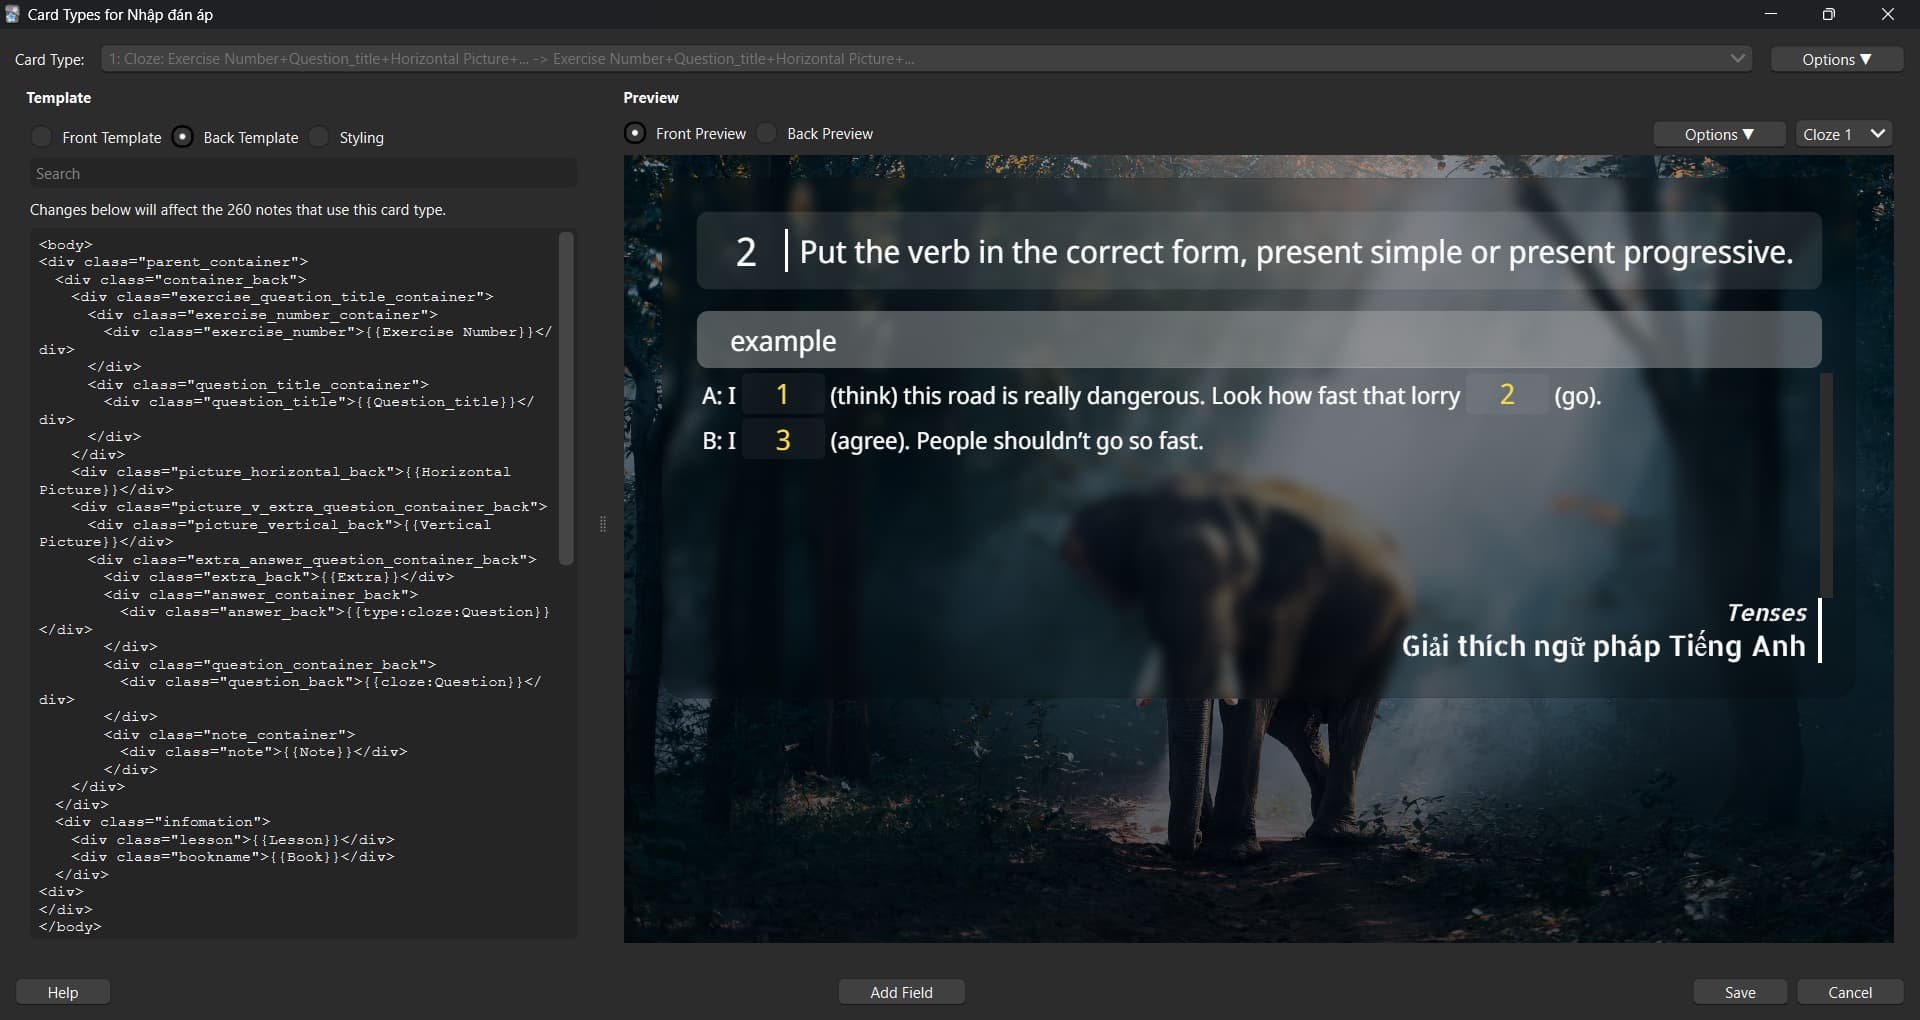Open the Cloze 1 dropdown
The height and width of the screenshot is (1020, 1920).
point(1844,134)
